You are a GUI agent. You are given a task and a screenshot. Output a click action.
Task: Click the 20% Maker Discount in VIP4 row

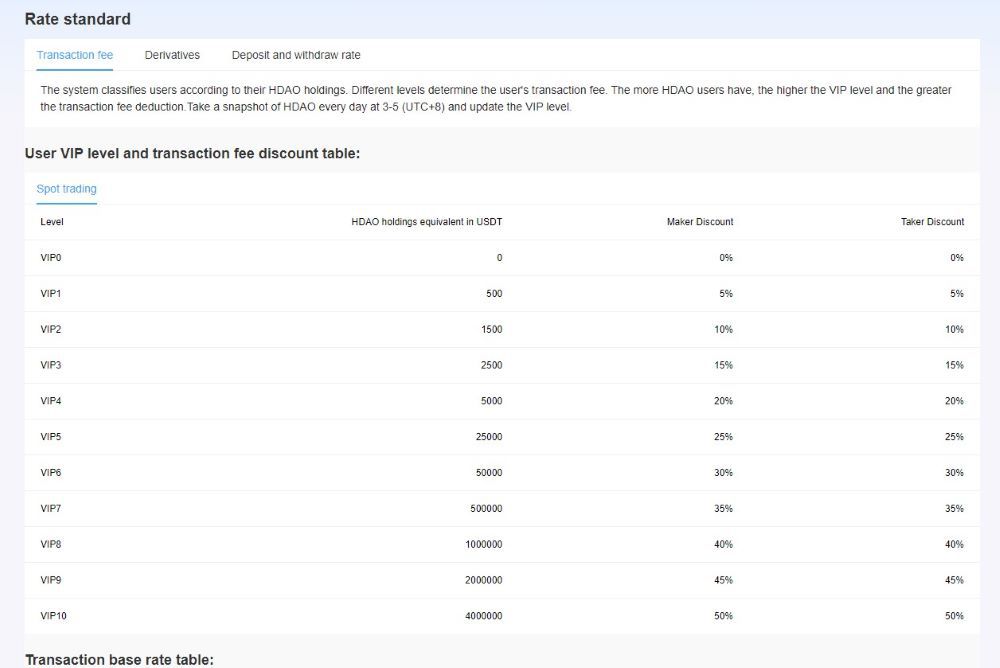[723, 401]
